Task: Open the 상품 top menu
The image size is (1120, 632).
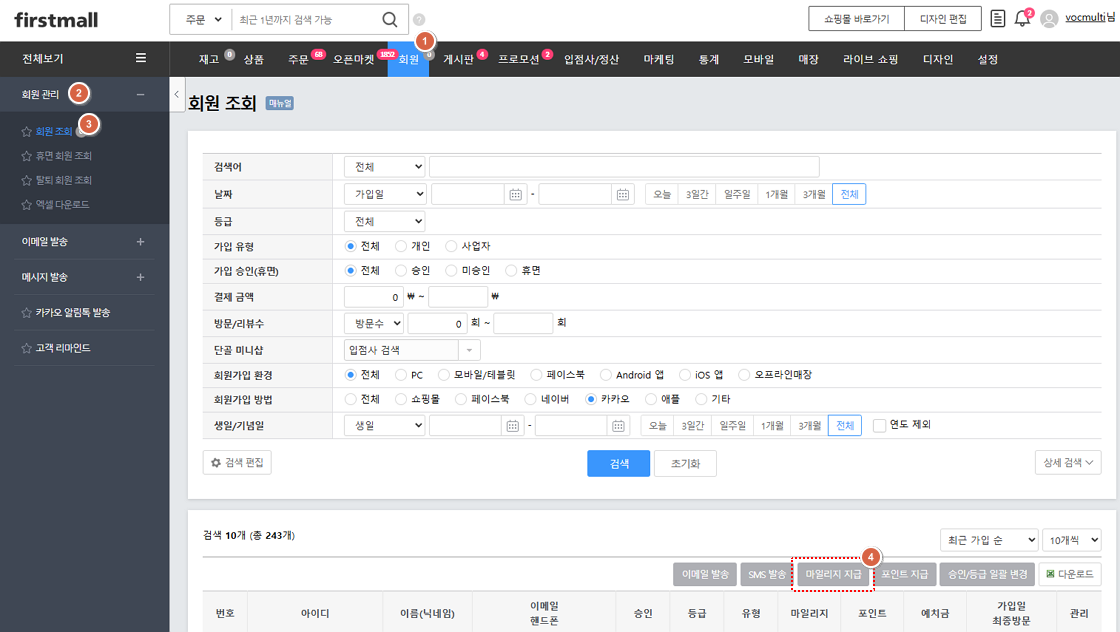Action: (x=254, y=59)
